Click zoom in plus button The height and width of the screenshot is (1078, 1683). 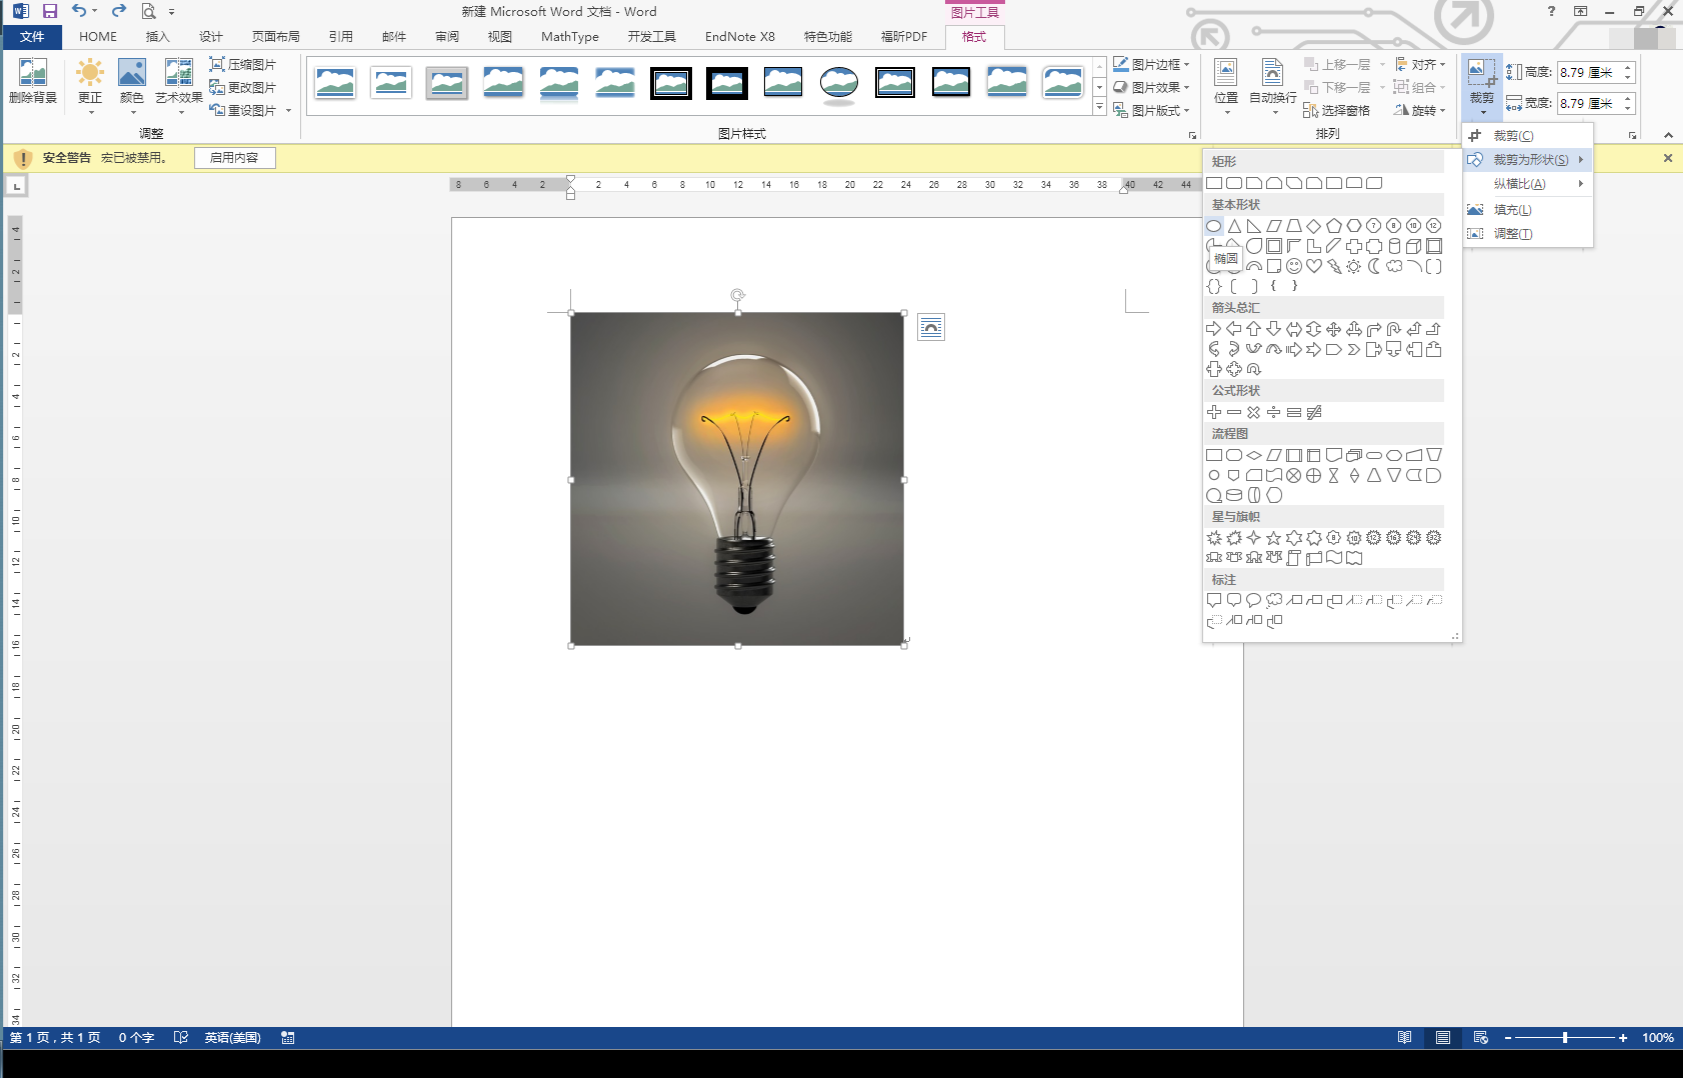point(1623,1038)
